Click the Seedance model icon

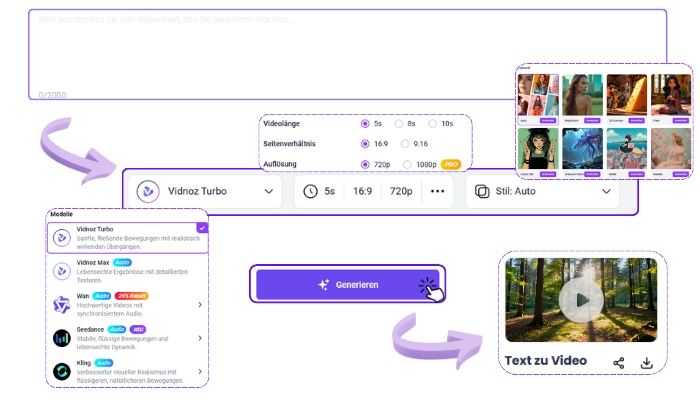(61, 337)
